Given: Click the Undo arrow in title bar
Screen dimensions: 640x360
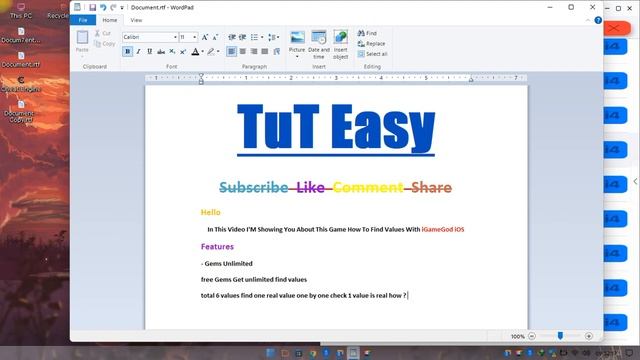Looking at the screenshot, I should click(103, 7).
